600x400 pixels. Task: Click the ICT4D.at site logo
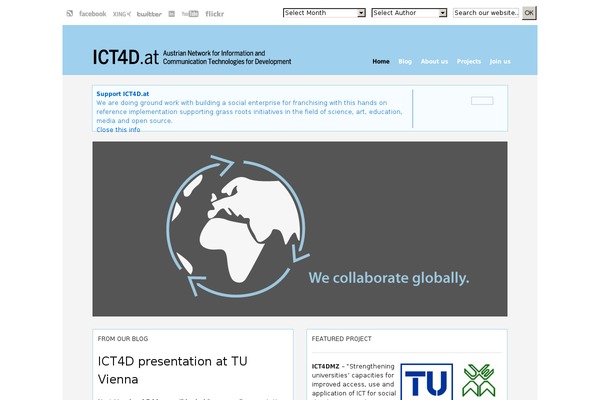pos(192,57)
